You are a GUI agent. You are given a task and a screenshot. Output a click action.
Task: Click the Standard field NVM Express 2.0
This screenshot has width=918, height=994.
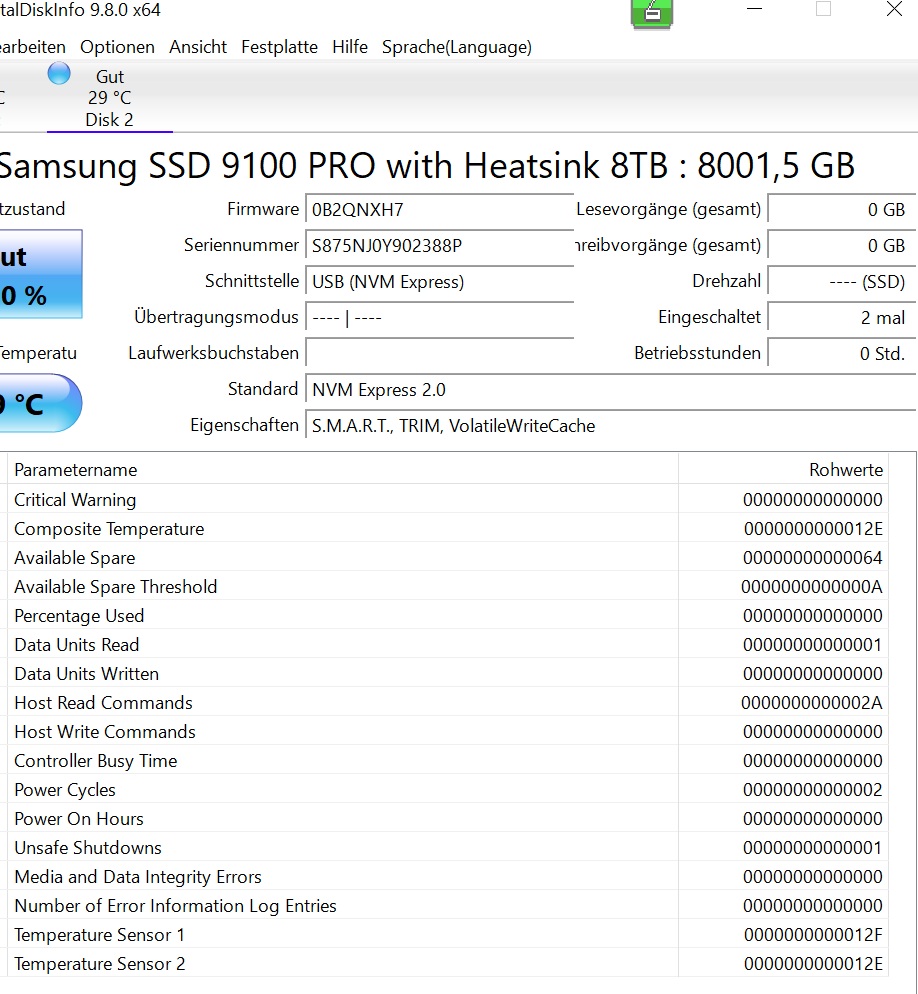[611, 389]
